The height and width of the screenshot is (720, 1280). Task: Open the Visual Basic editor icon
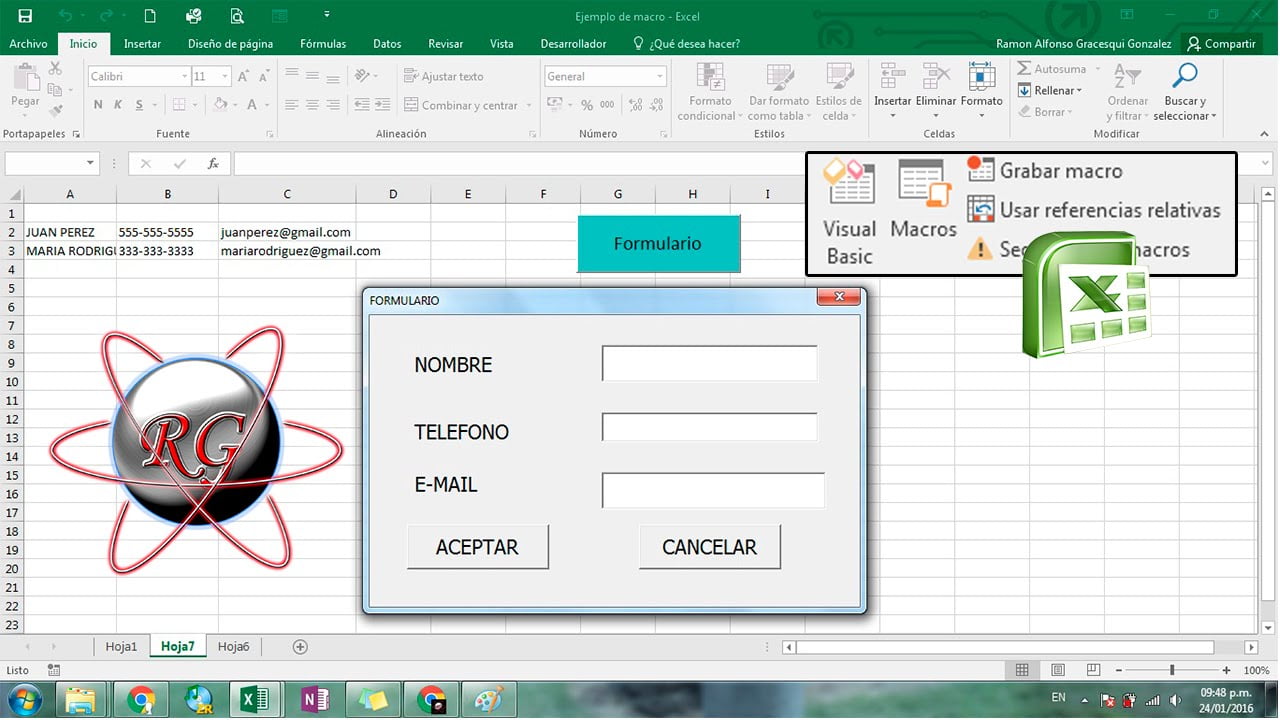pos(849,183)
